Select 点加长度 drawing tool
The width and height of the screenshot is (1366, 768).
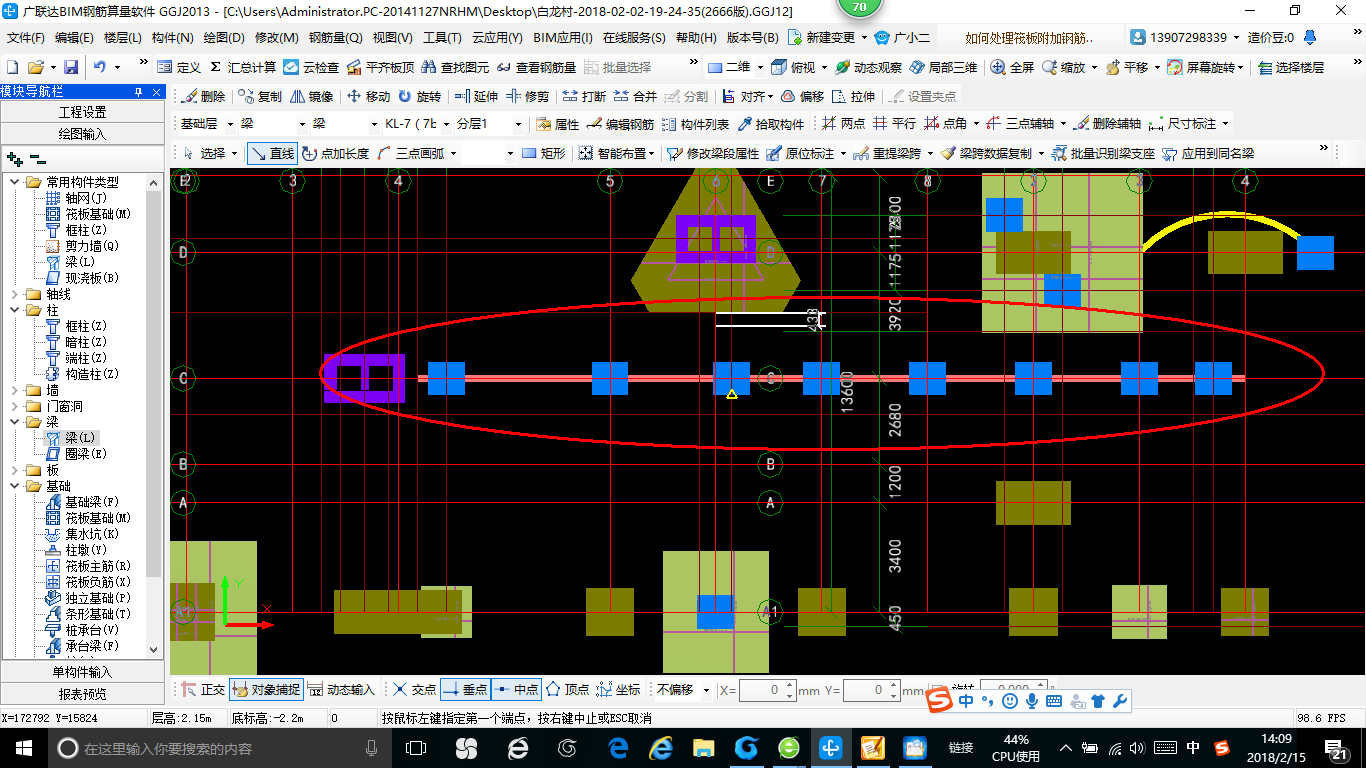(335, 153)
